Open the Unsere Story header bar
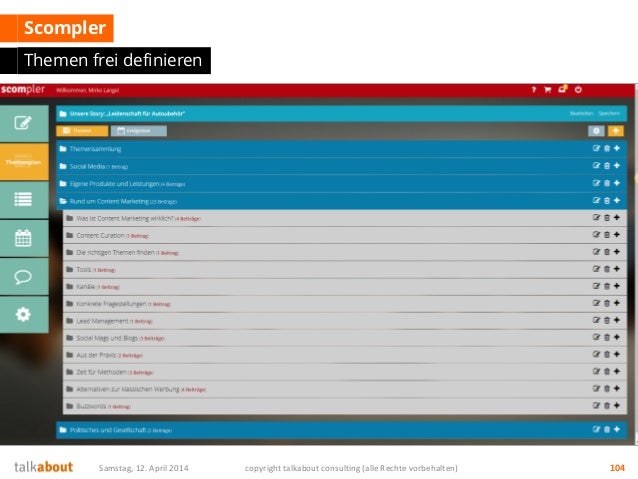 point(341,114)
